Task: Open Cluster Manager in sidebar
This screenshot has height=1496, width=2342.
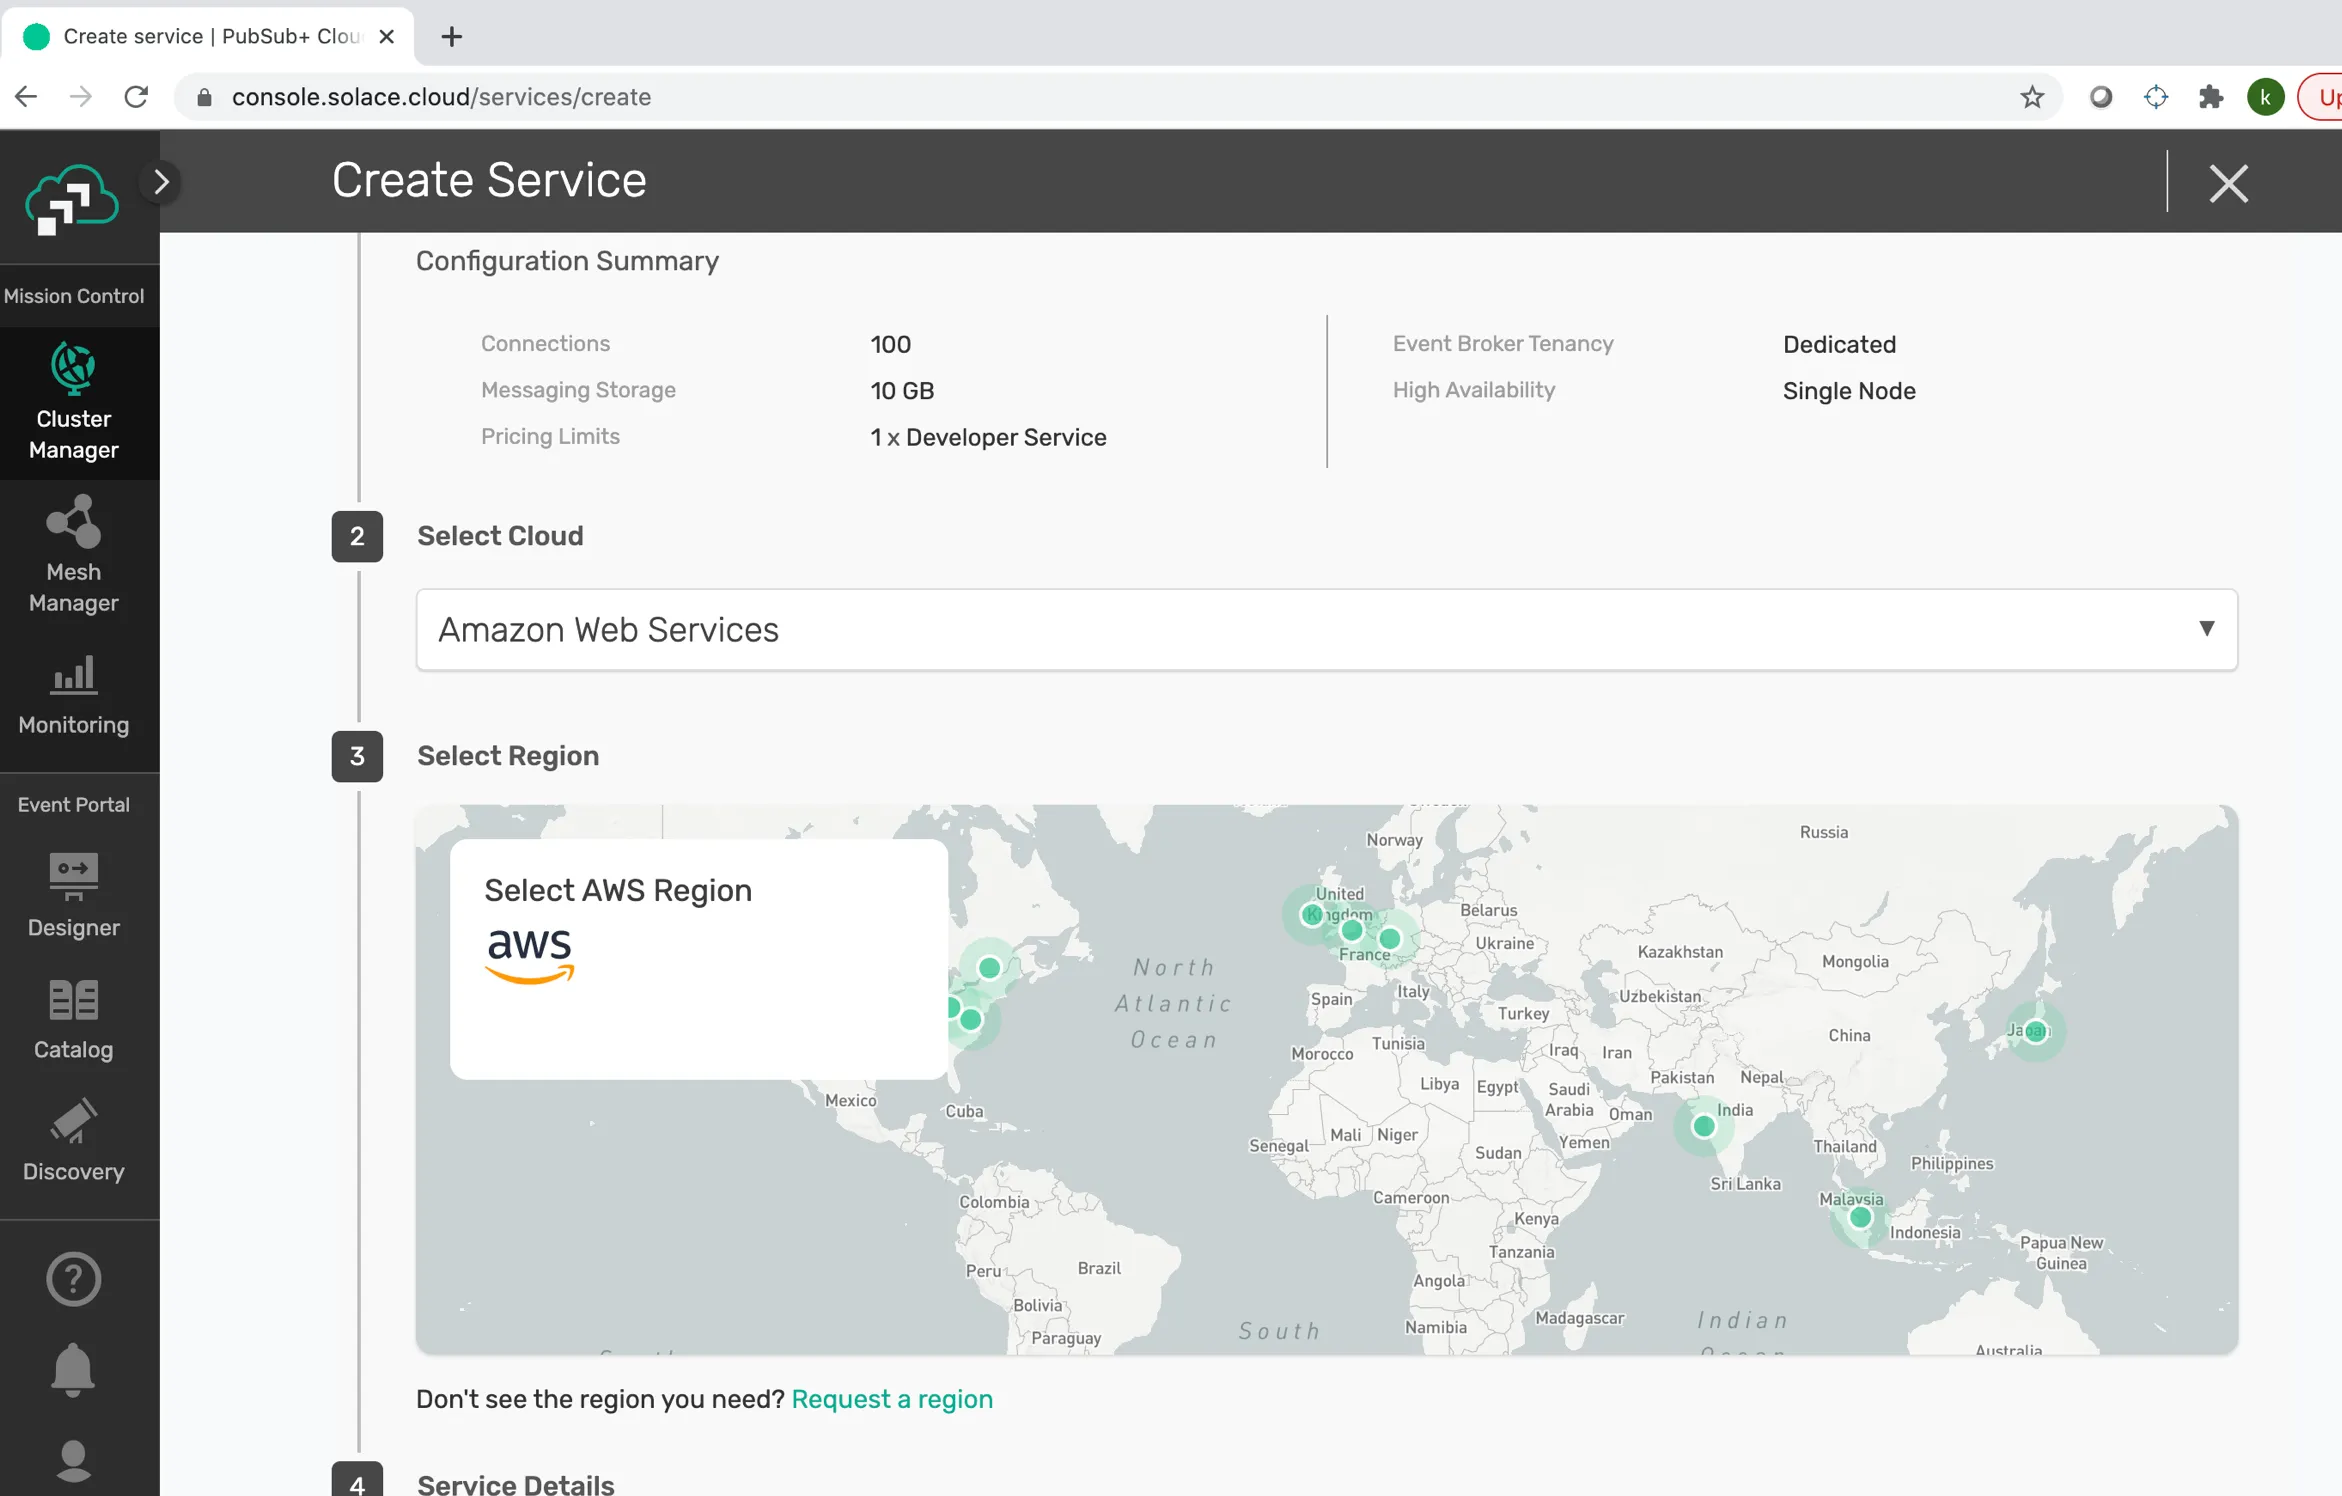Action: [74, 402]
